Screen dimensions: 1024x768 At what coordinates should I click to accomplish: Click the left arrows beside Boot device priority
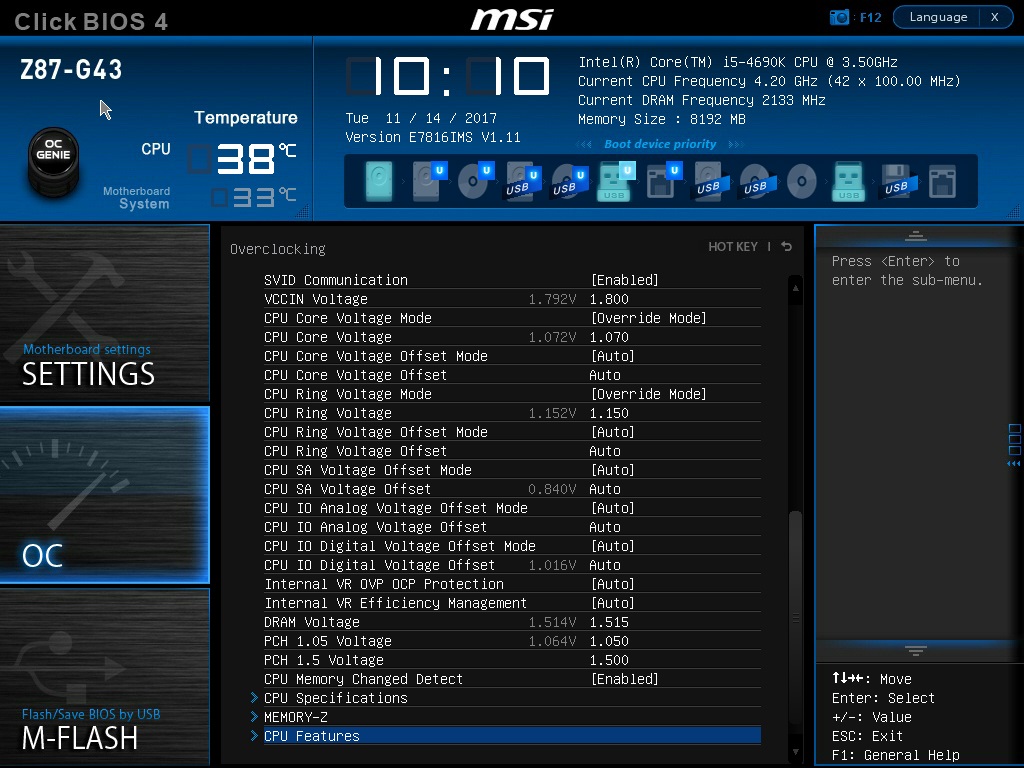[x=584, y=144]
